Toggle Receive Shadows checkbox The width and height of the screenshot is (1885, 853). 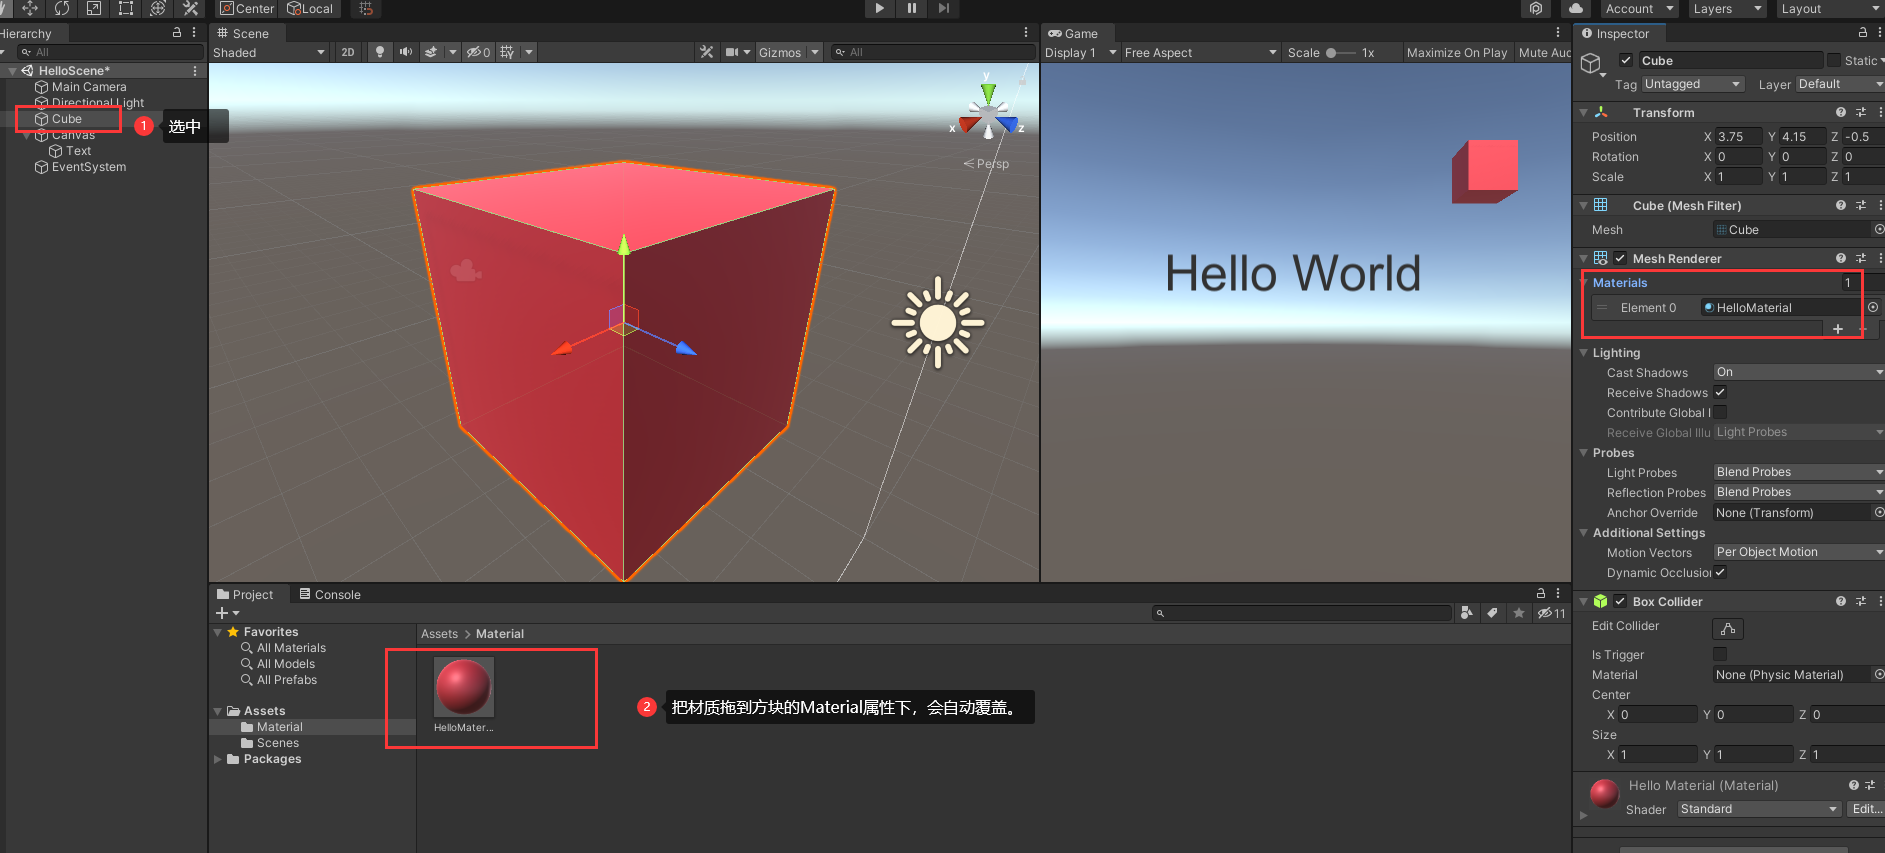coord(1720,392)
